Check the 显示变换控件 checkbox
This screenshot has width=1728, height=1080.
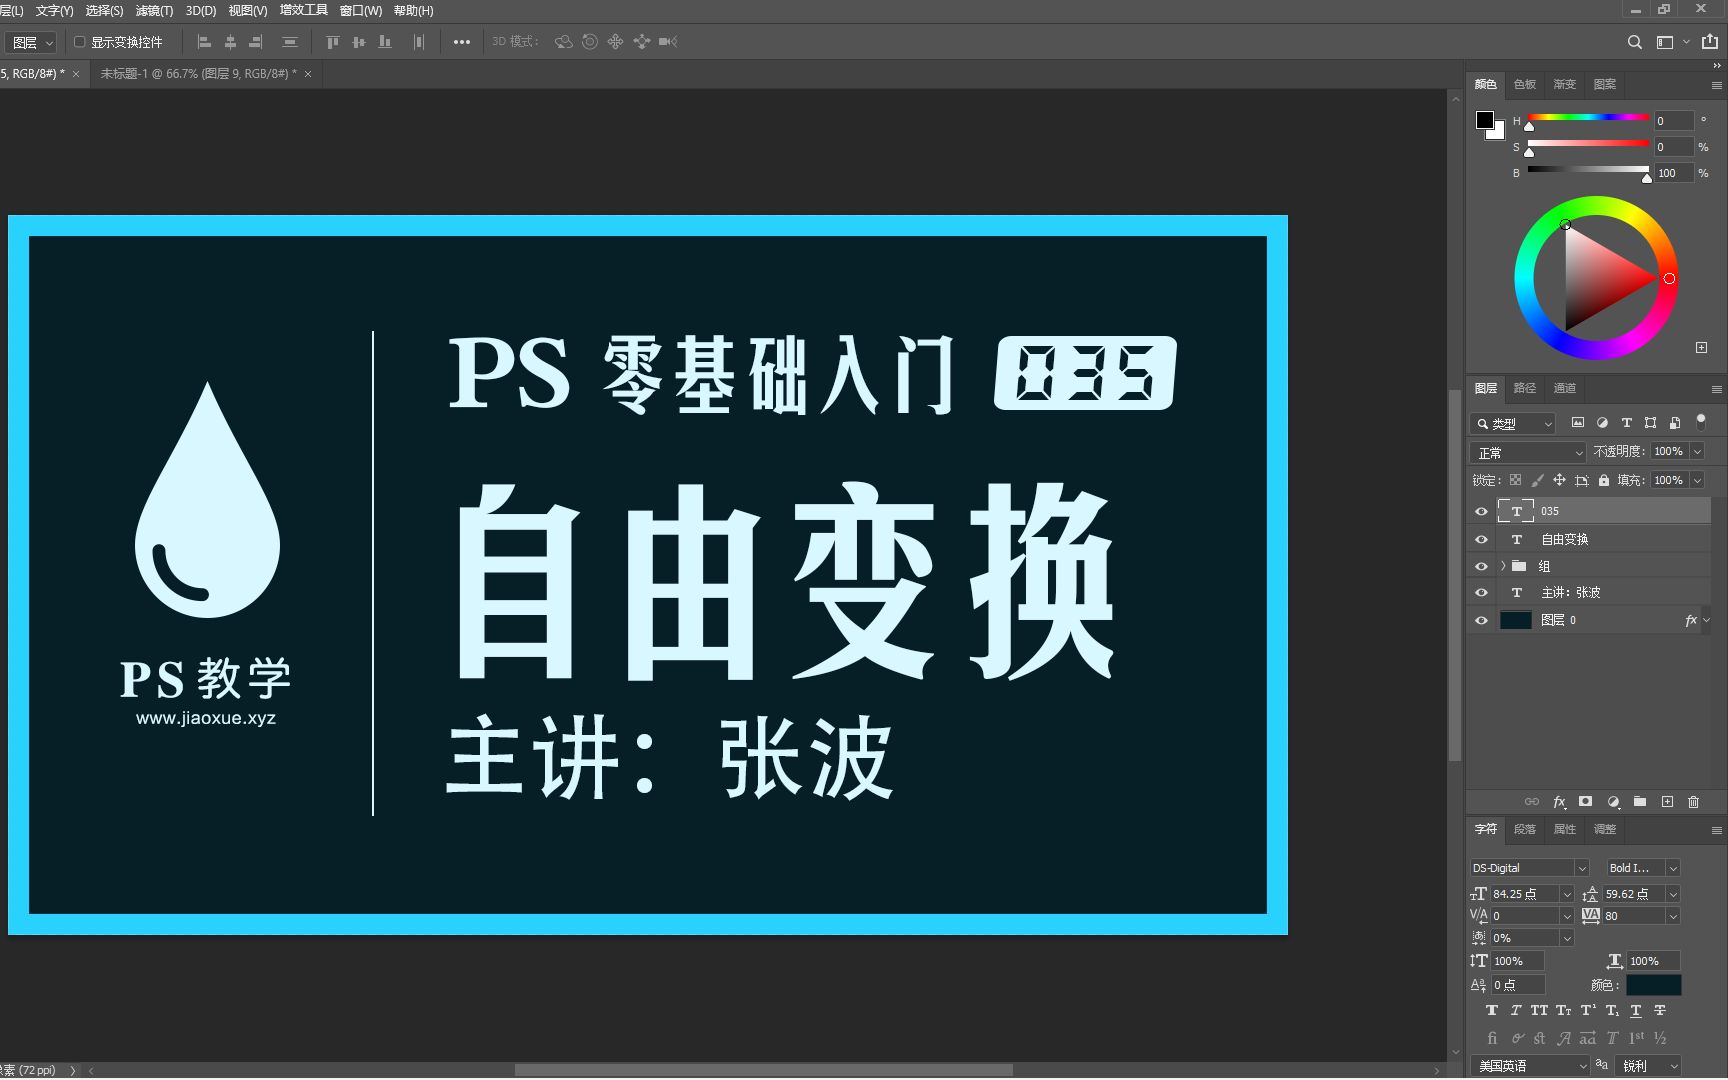tap(79, 42)
